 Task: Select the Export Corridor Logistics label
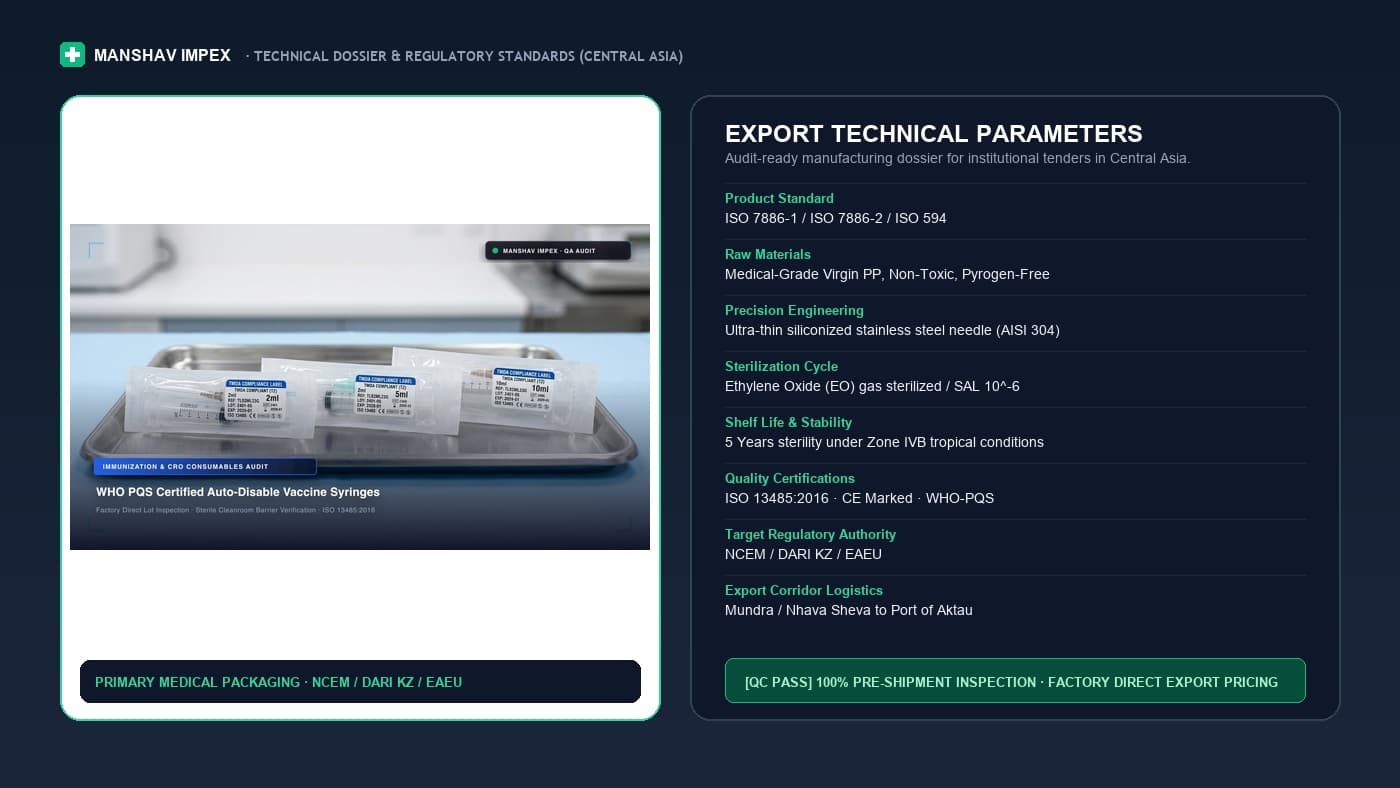804,590
